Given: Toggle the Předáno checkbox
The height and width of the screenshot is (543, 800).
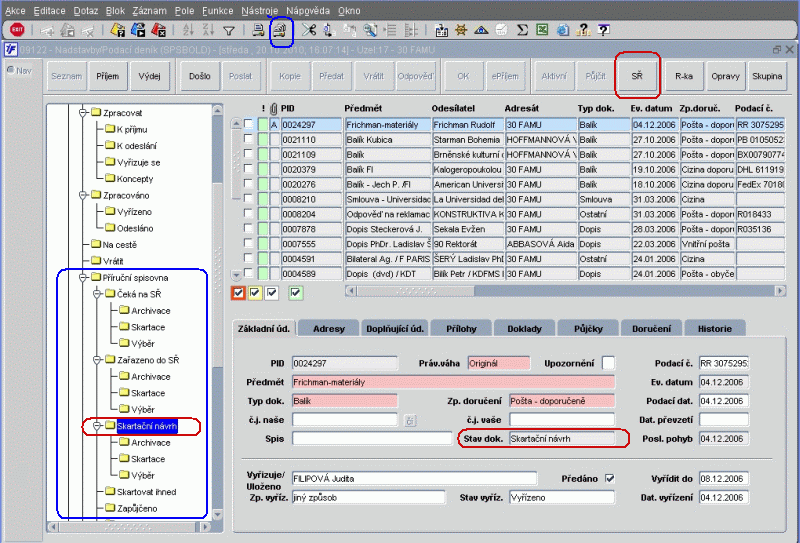Looking at the screenshot, I should click(x=609, y=478).
